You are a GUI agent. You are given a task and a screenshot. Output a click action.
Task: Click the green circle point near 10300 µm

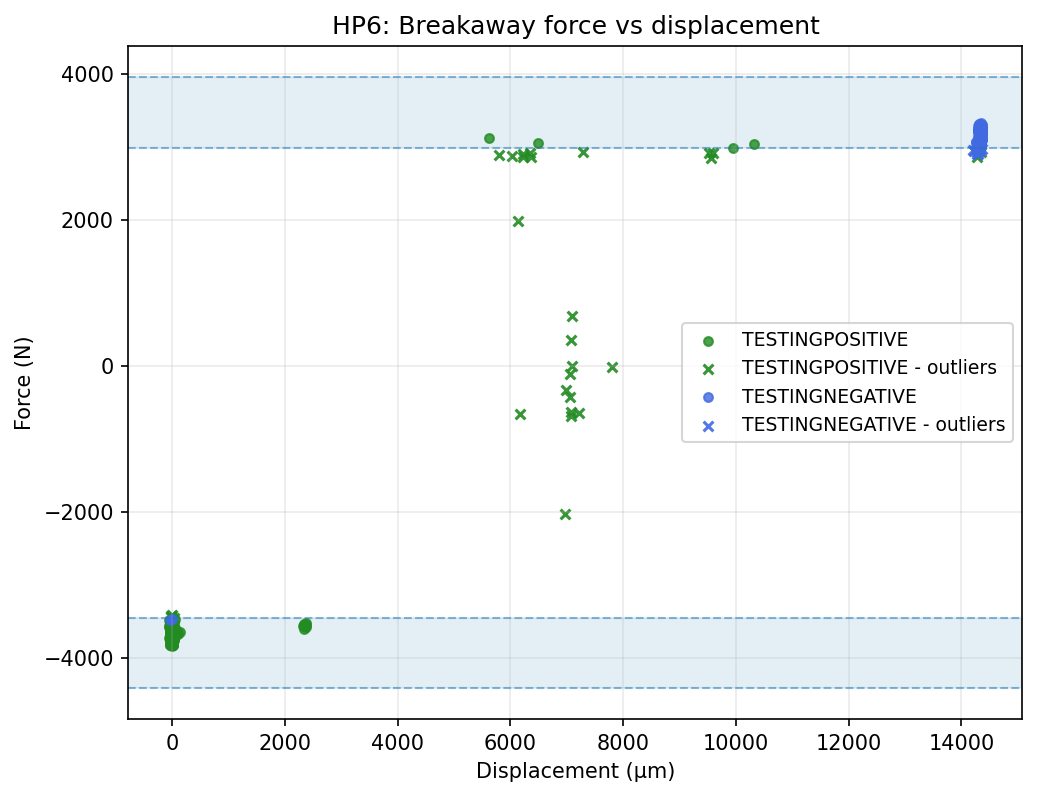coord(754,144)
